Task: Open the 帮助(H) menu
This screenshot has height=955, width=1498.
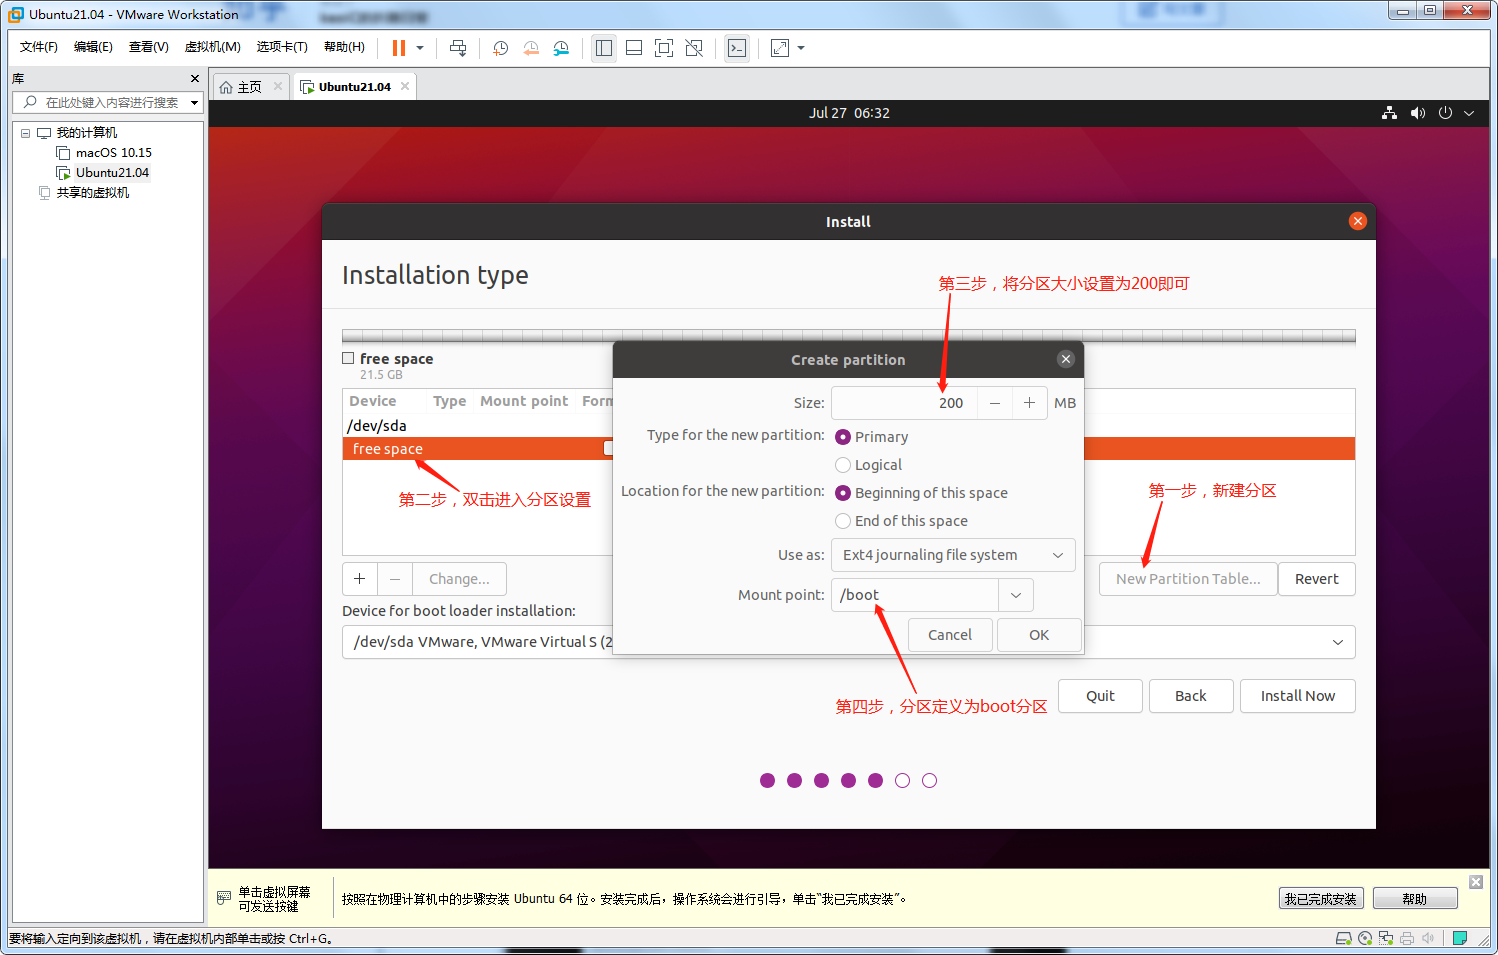Action: (x=344, y=47)
